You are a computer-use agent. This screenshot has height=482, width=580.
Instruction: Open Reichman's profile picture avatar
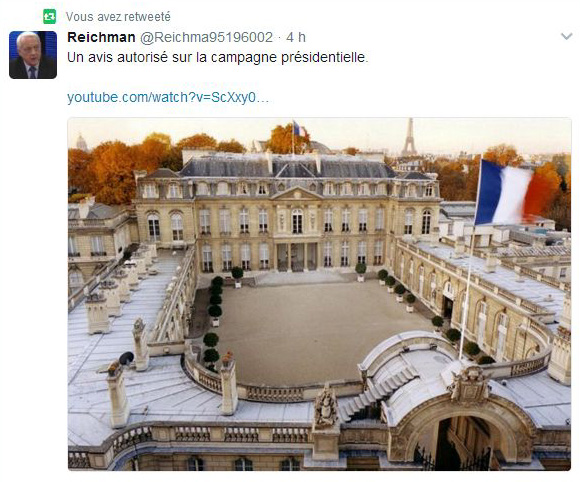coord(33,55)
